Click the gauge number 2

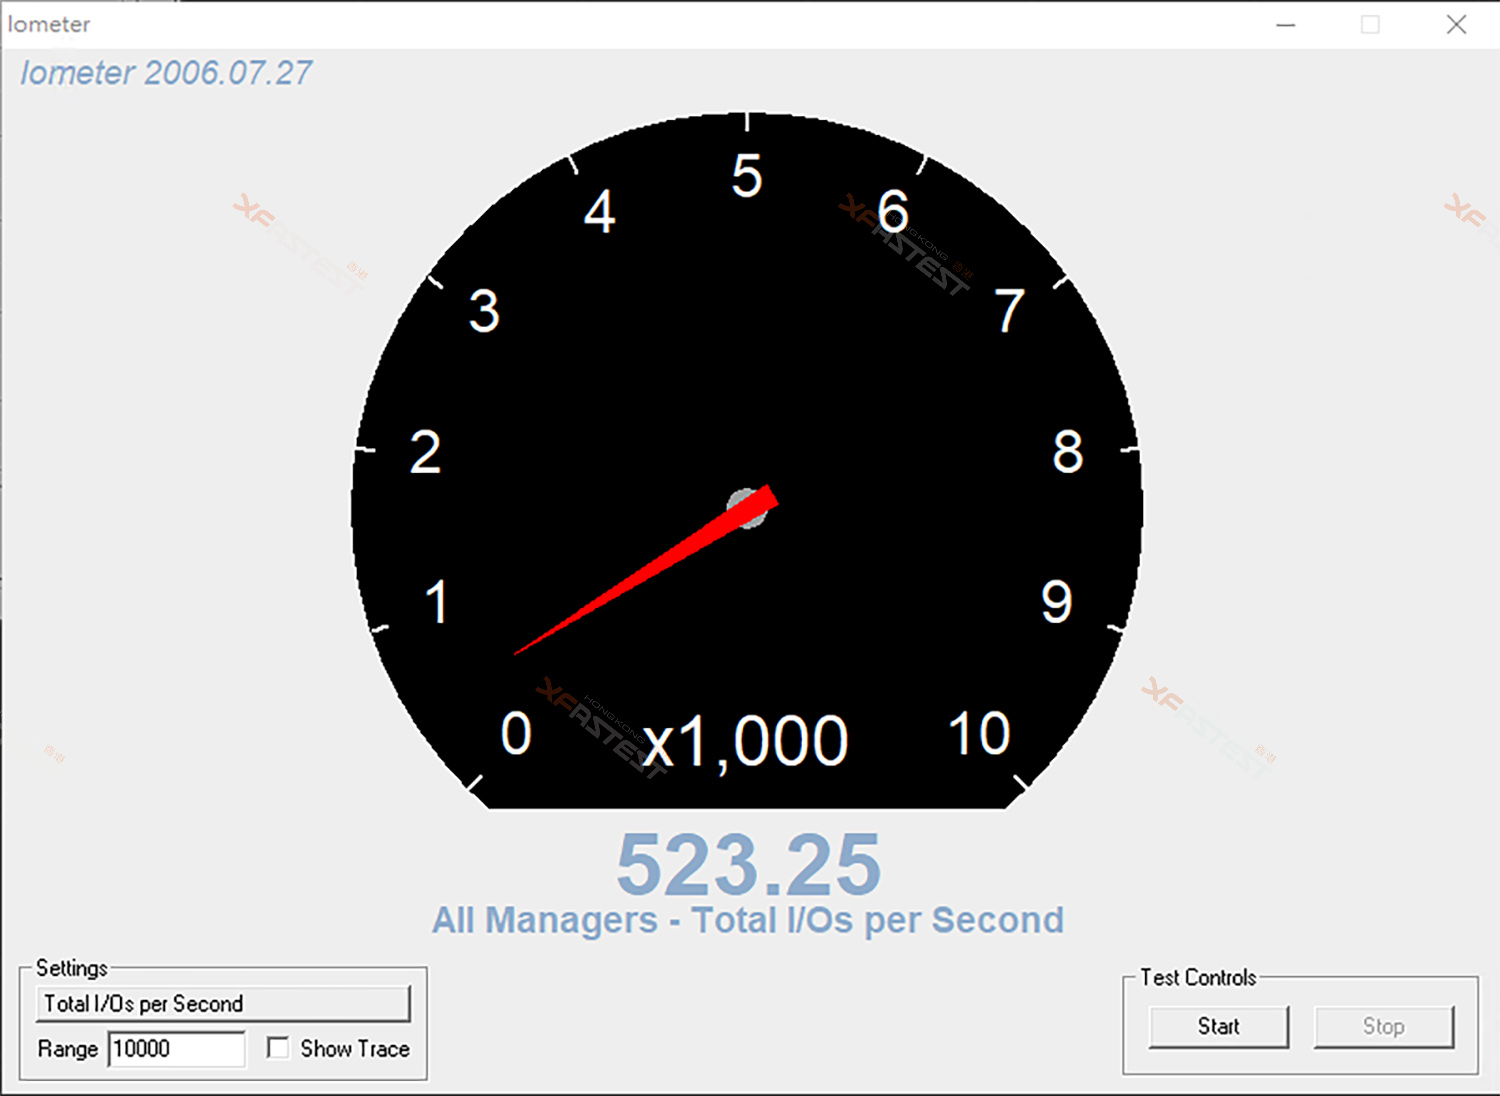coord(425,451)
